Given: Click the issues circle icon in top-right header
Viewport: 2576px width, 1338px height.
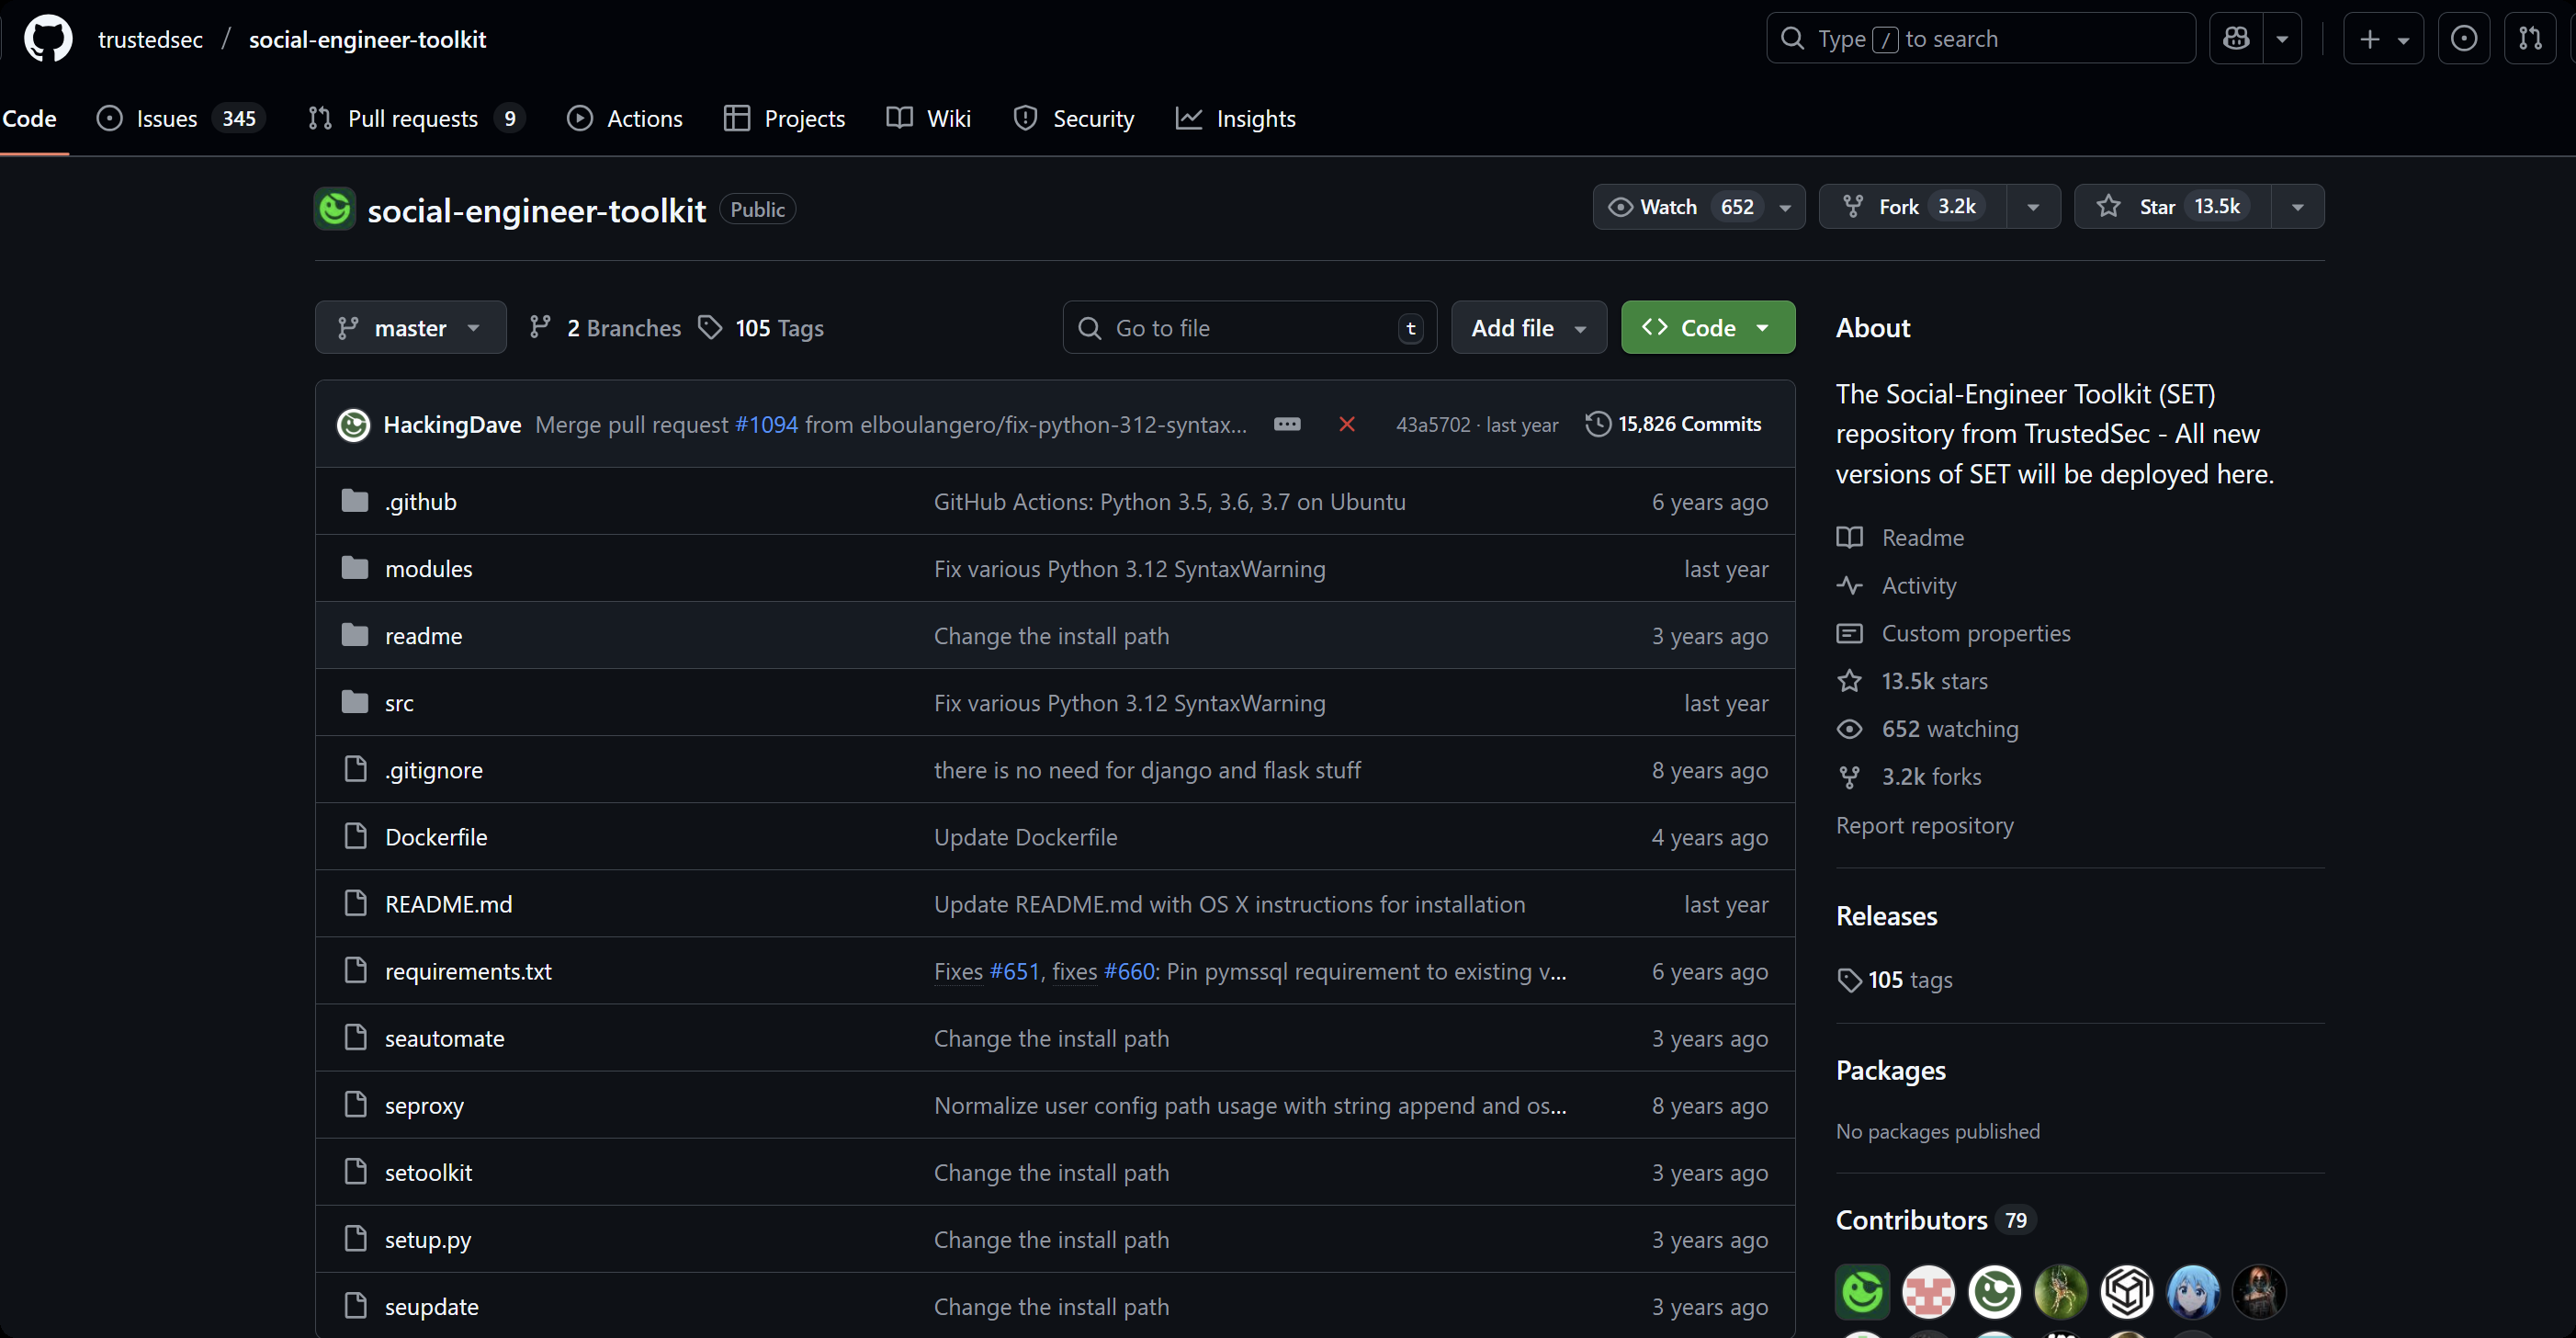Looking at the screenshot, I should click(2463, 39).
